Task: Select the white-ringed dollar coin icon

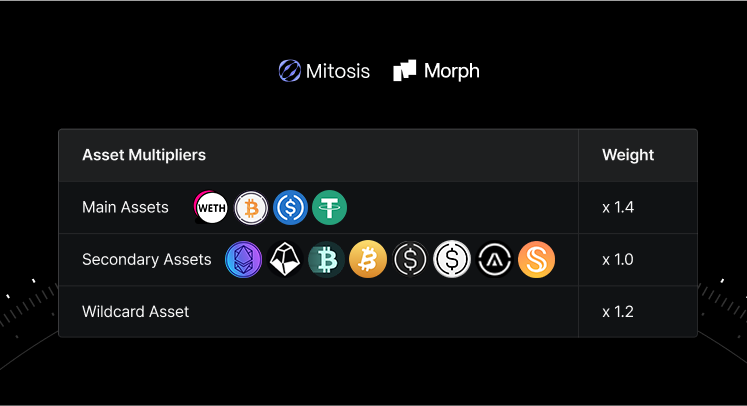Action: pos(452,259)
